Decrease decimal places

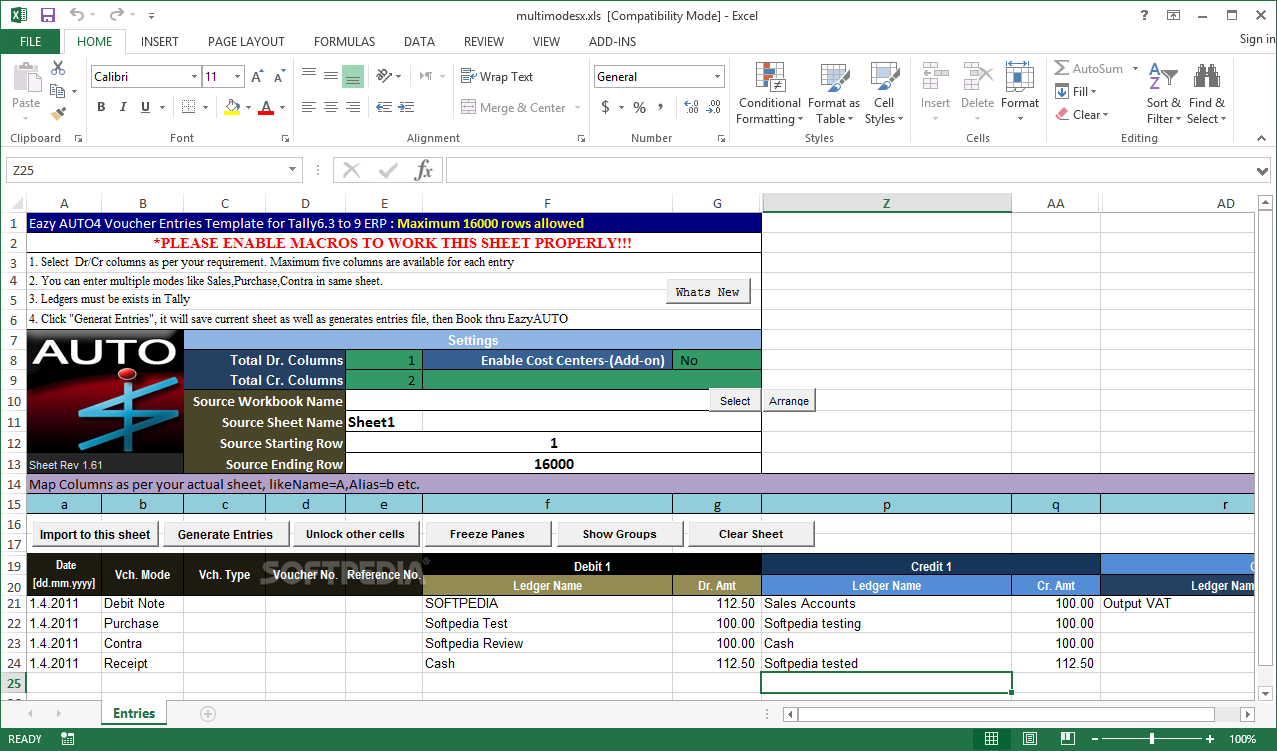[714, 107]
